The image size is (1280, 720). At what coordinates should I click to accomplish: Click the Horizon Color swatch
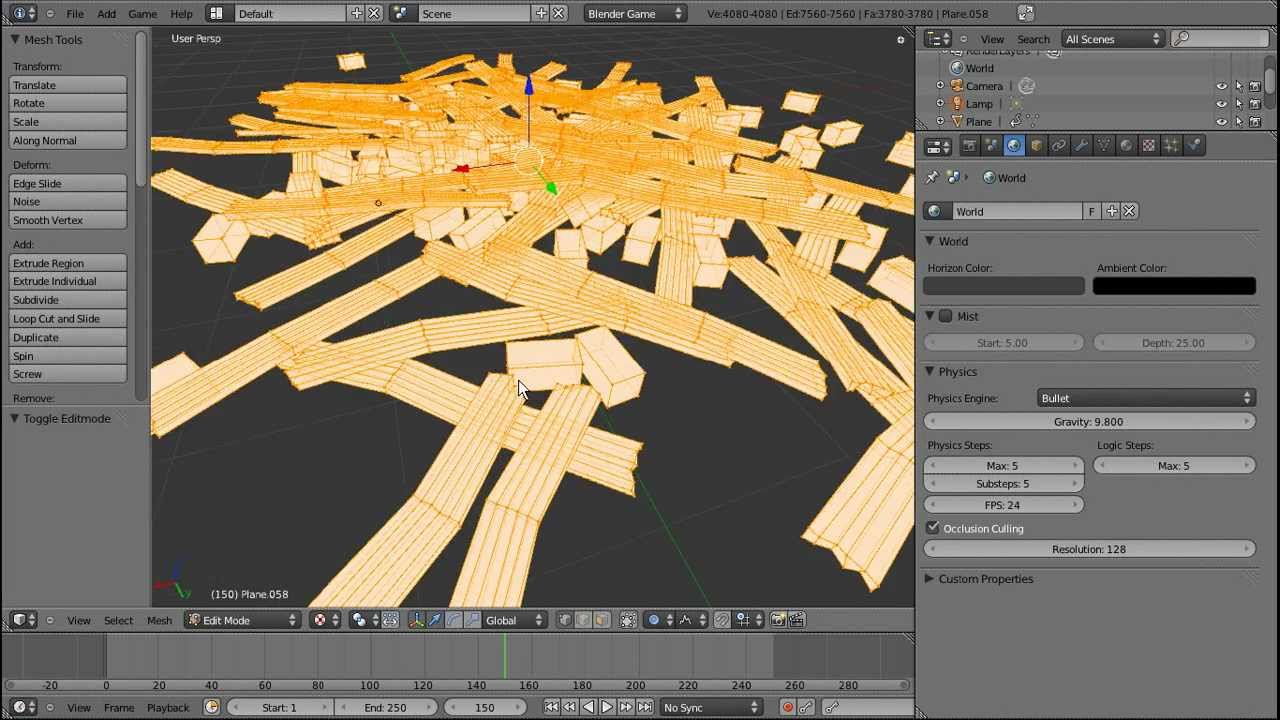(1004, 286)
